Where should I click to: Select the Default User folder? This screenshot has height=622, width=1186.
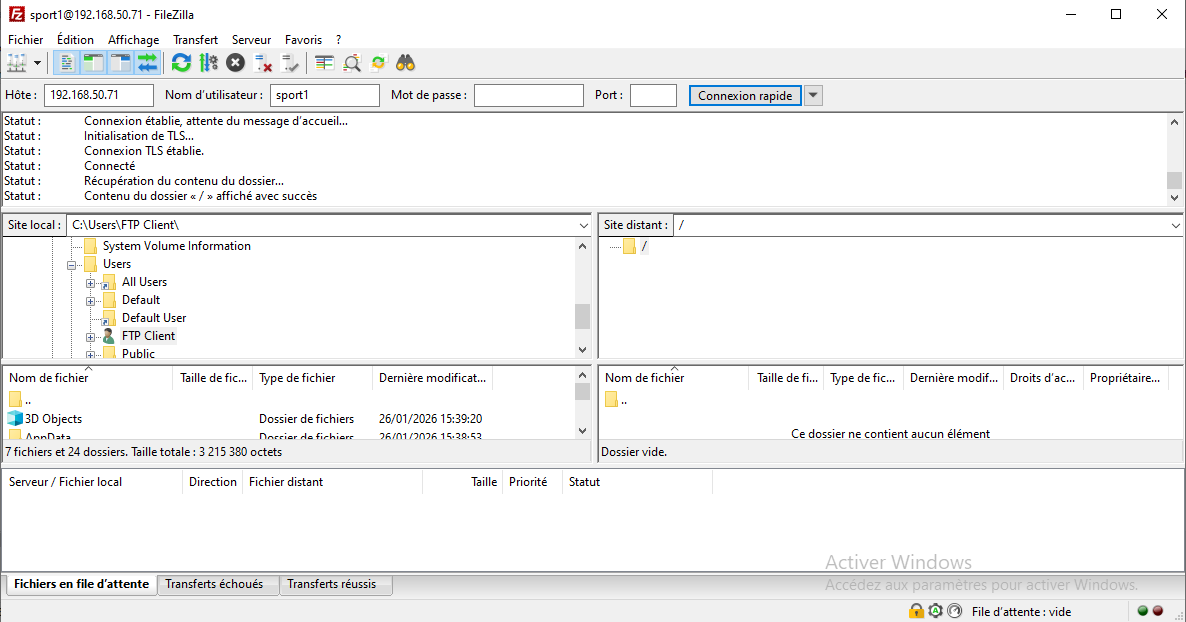click(154, 318)
